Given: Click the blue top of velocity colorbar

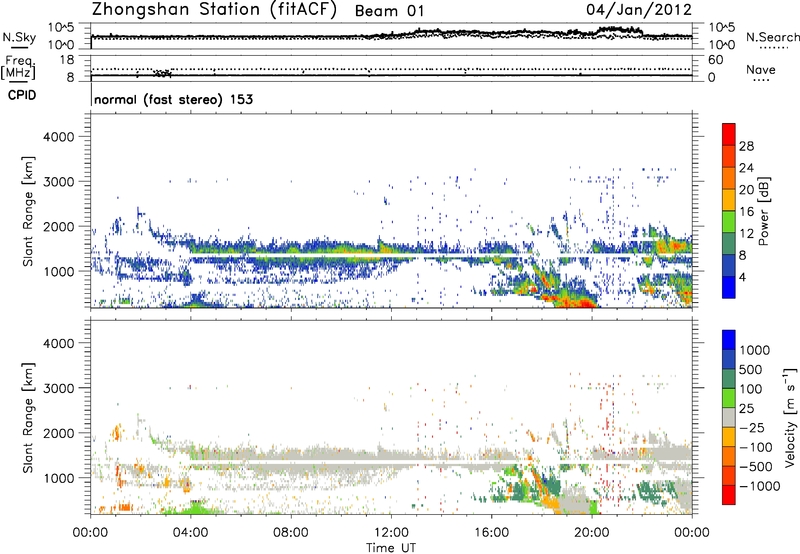Looking at the screenshot, I should tap(729, 340).
